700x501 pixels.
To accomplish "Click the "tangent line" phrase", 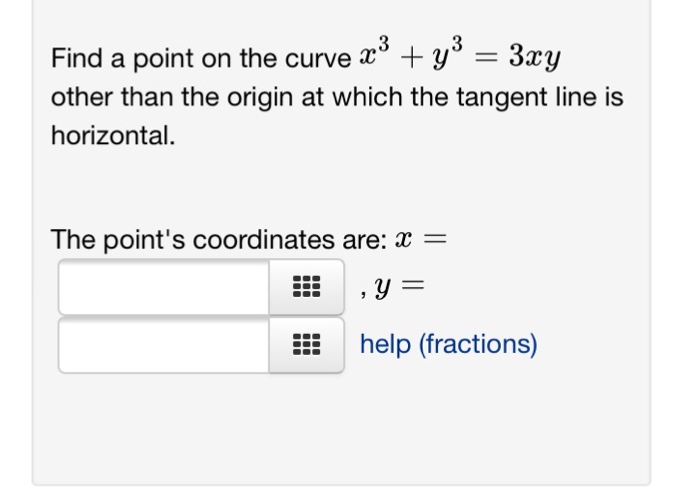I will tap(527, 97).
